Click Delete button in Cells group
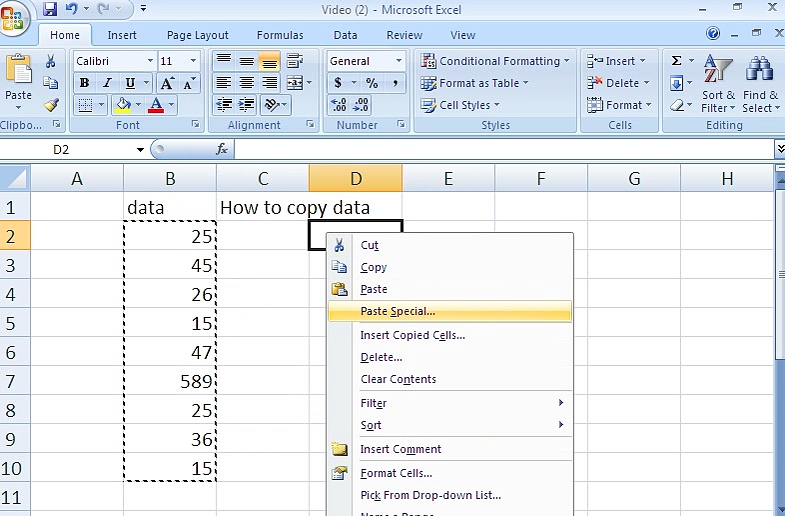The height and width of the screenshot is (516, 785). tap(618, 83)
